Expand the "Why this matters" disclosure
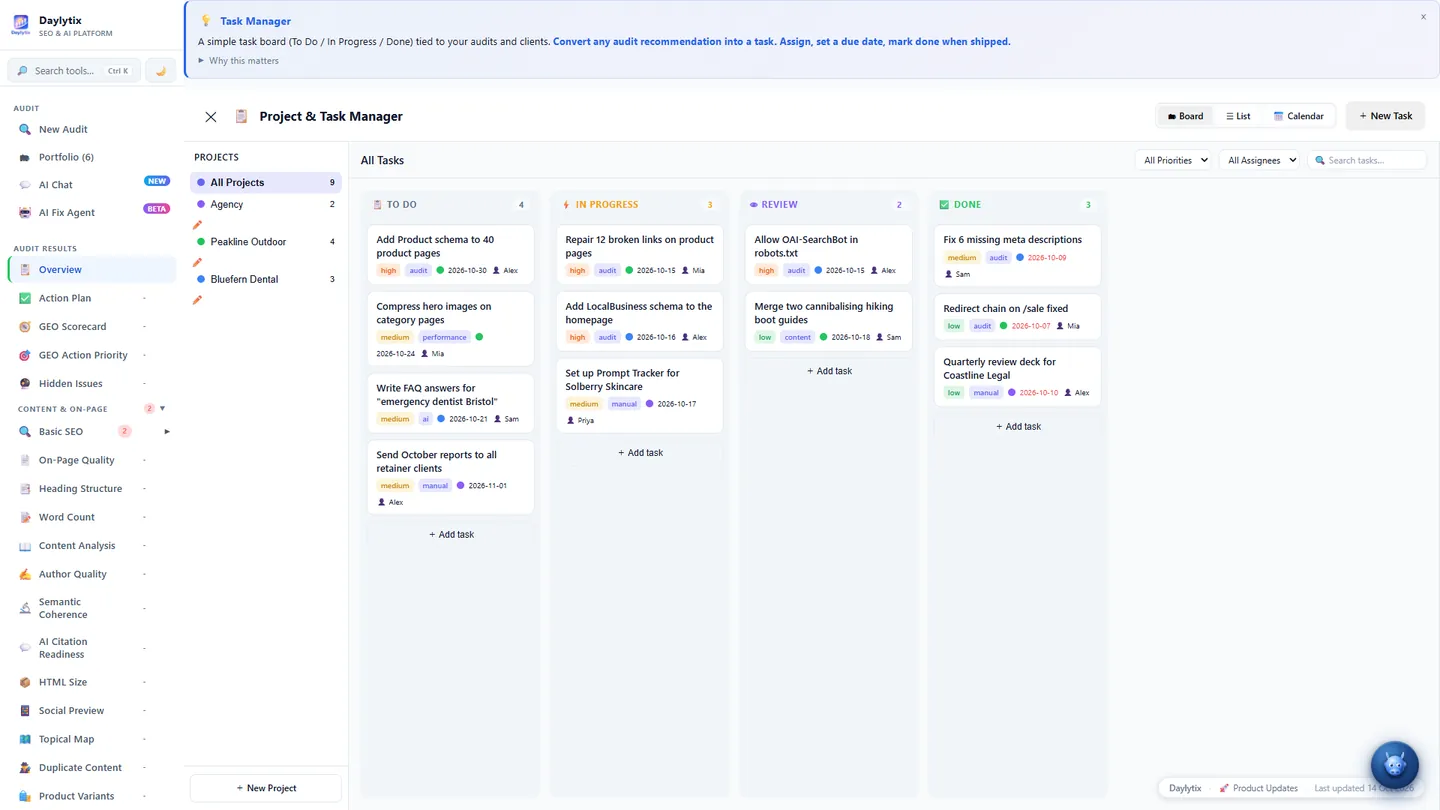The height and width of the screenshot is (810, 1440). 239,61
